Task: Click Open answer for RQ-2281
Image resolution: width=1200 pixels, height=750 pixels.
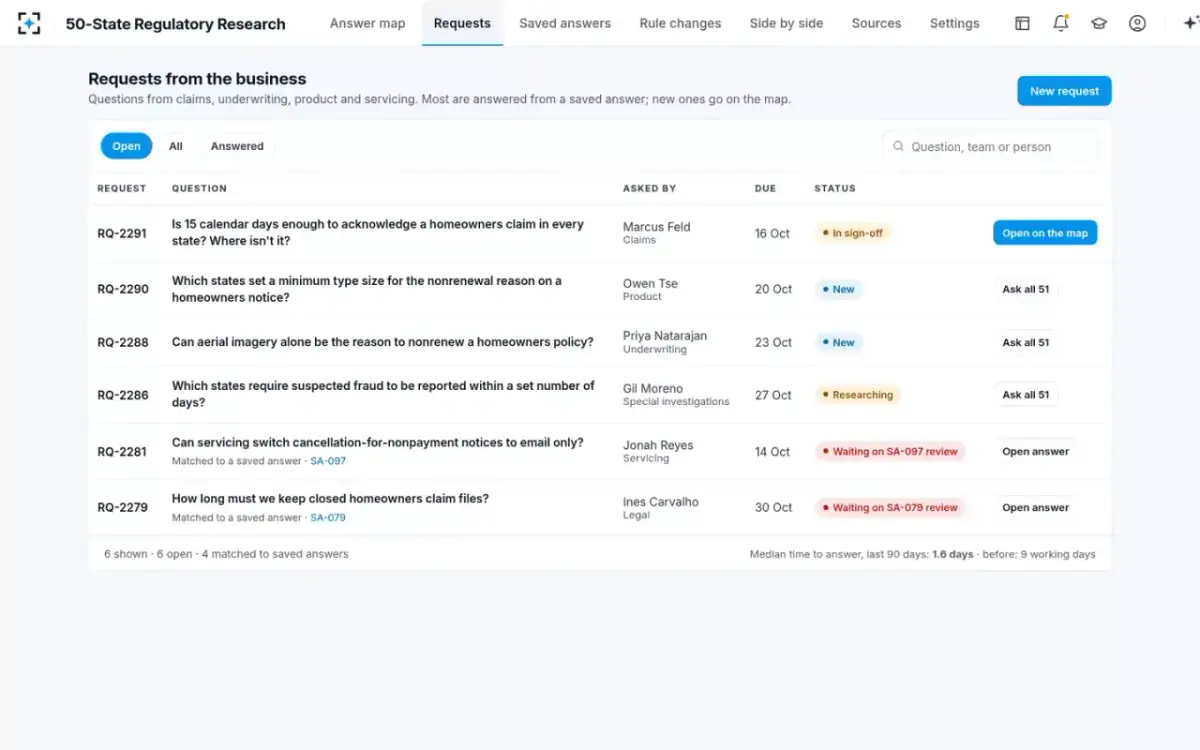Action: (x=1036, y=451)
